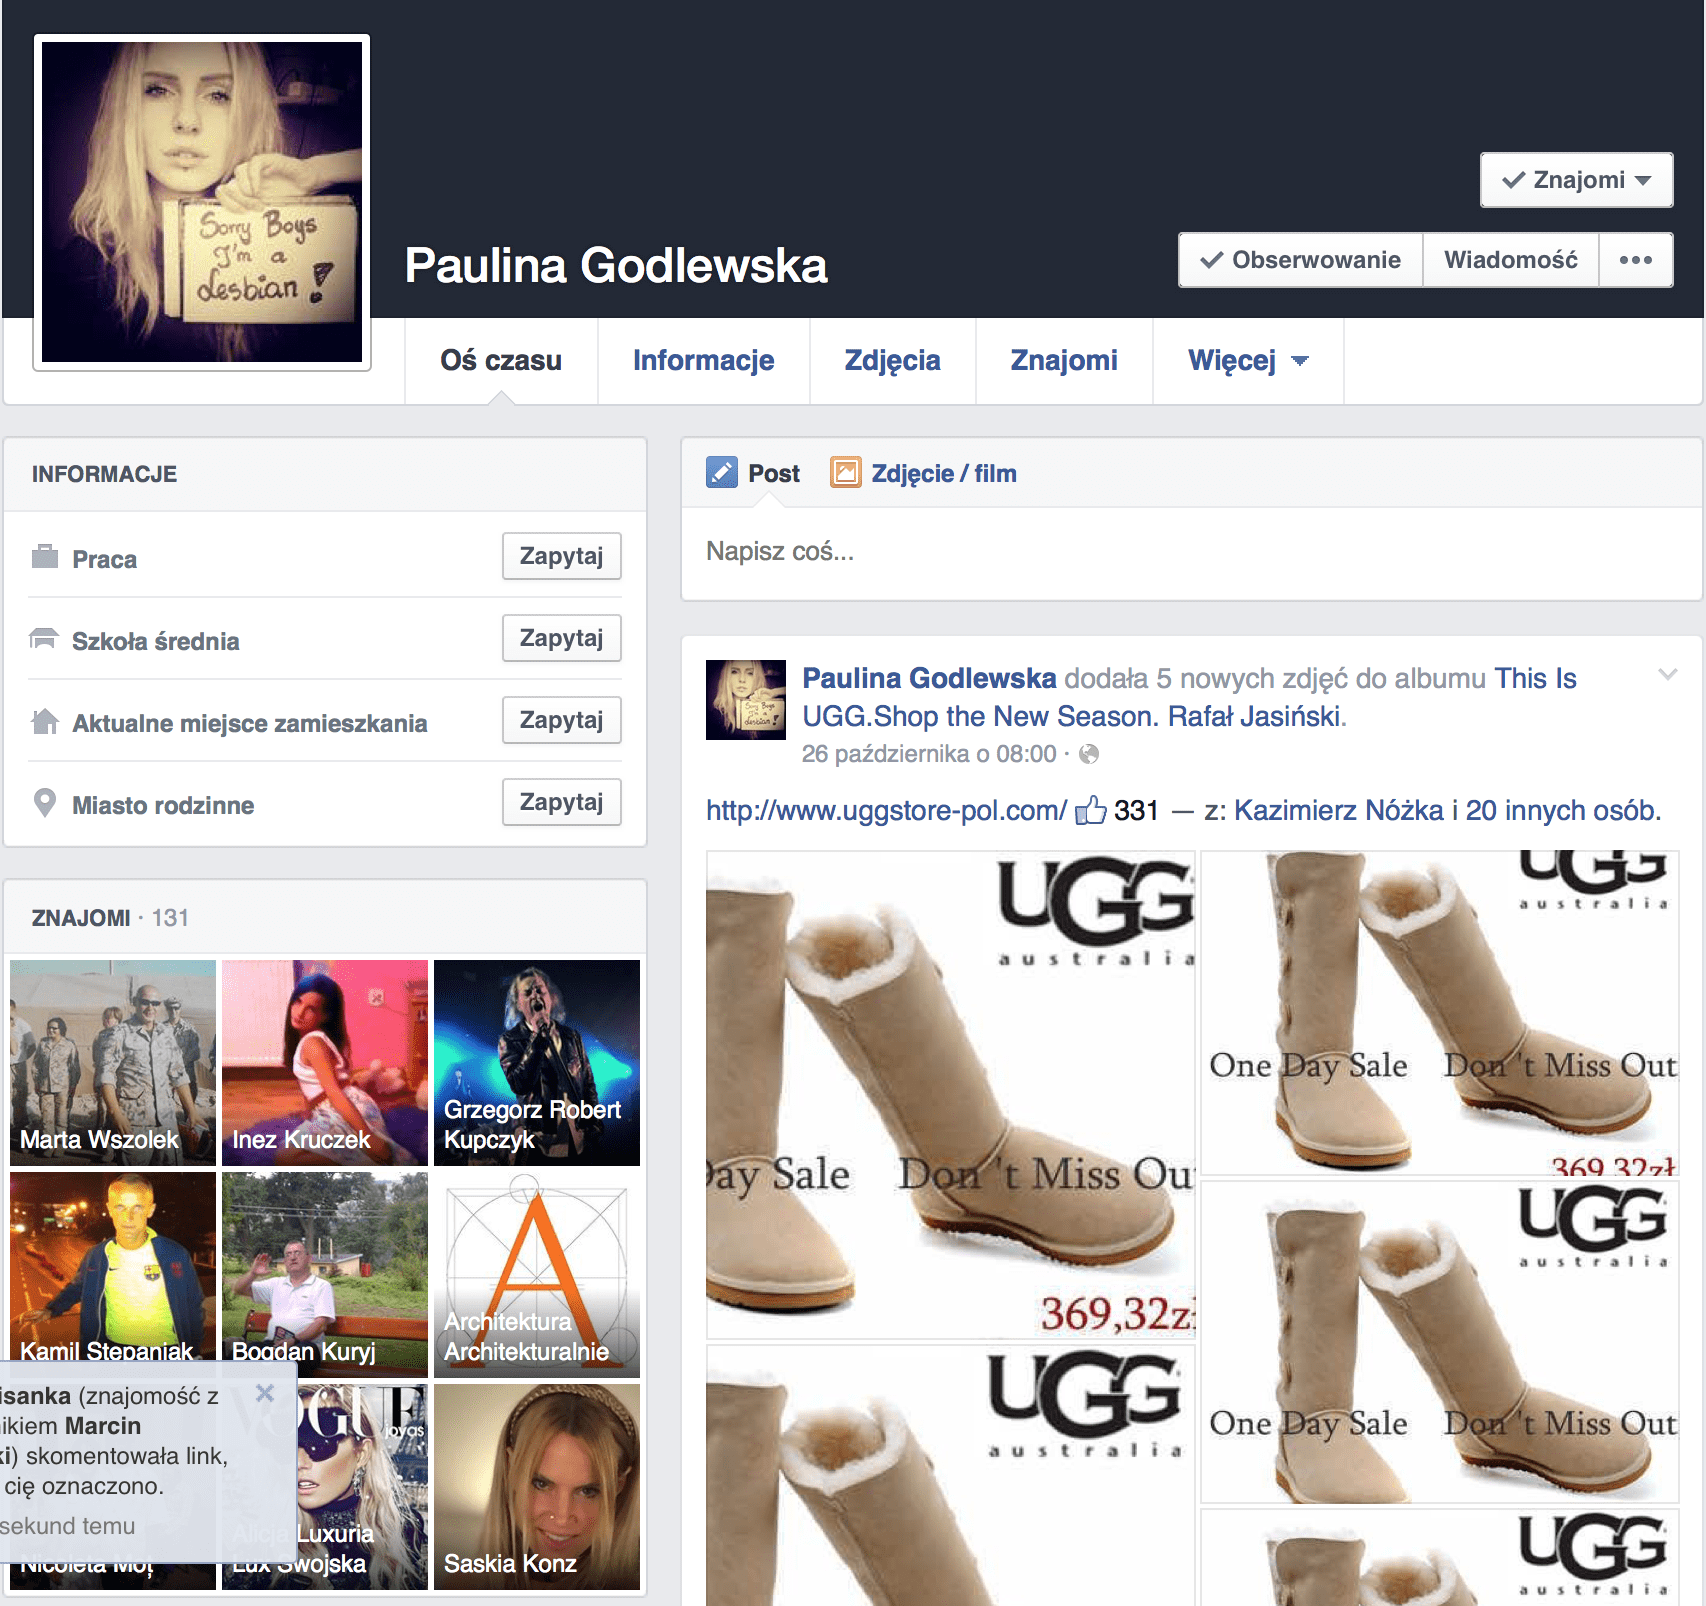
Task: Select the Zdjęcie / film composer tab
Action: click(923, 473)
